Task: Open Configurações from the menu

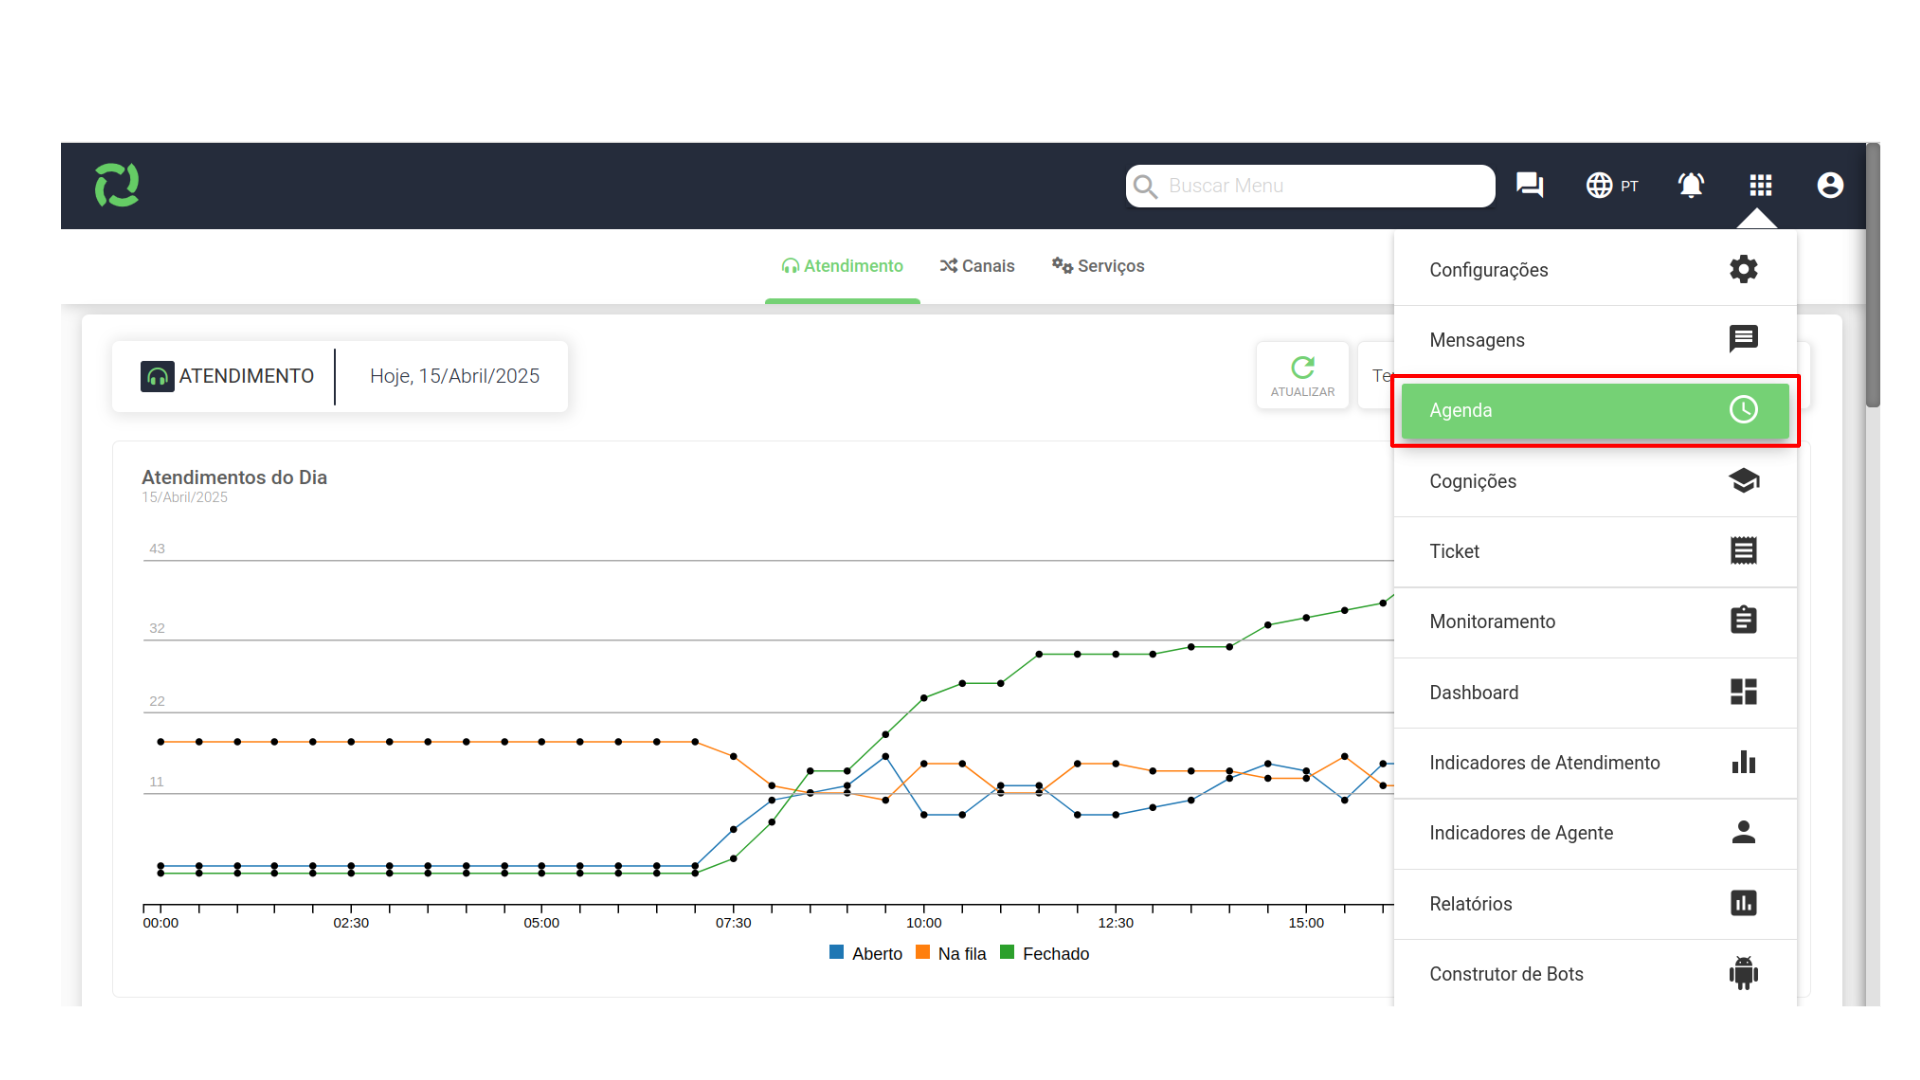Action: pyautogui.click(x=1595, y=270)
